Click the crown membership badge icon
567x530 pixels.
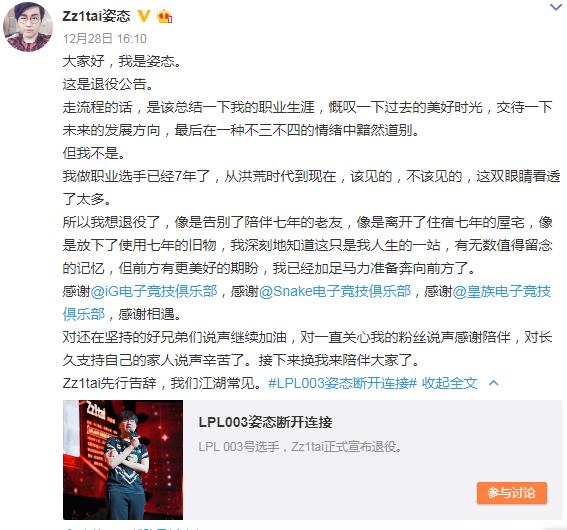tap(165, 16)
